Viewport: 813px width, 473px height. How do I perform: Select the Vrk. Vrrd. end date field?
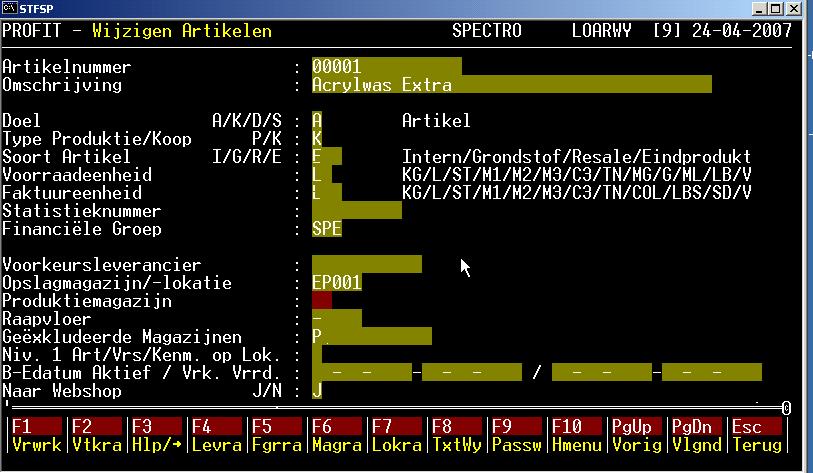click(x=712, y=372)
